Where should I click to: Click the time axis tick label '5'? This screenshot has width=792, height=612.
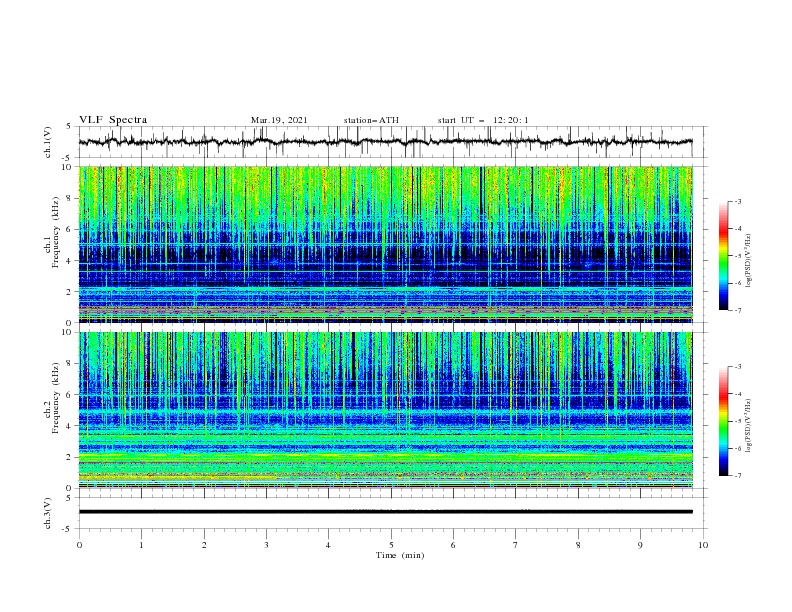tap(391, 545)
